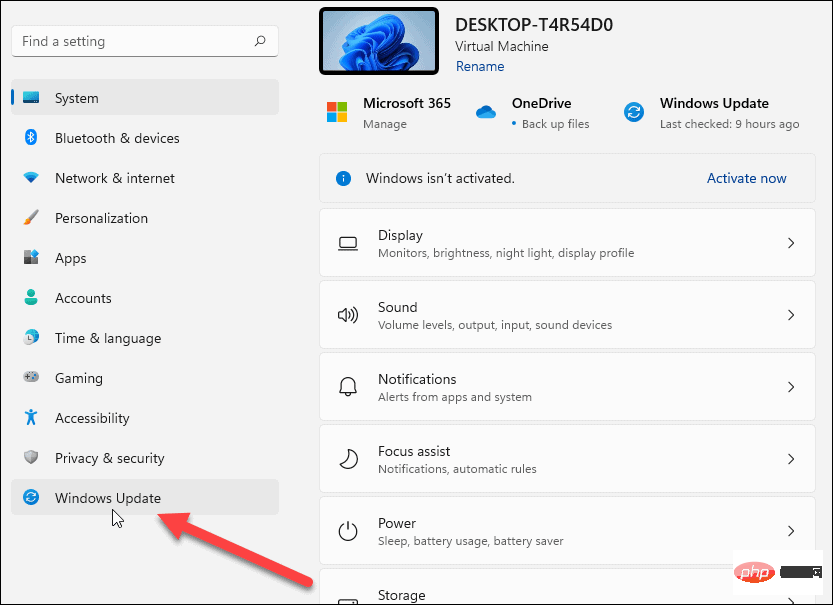Screen dimensions: 833x605
Task: Click the Power button icon
Action: click(x=348, y=531)
